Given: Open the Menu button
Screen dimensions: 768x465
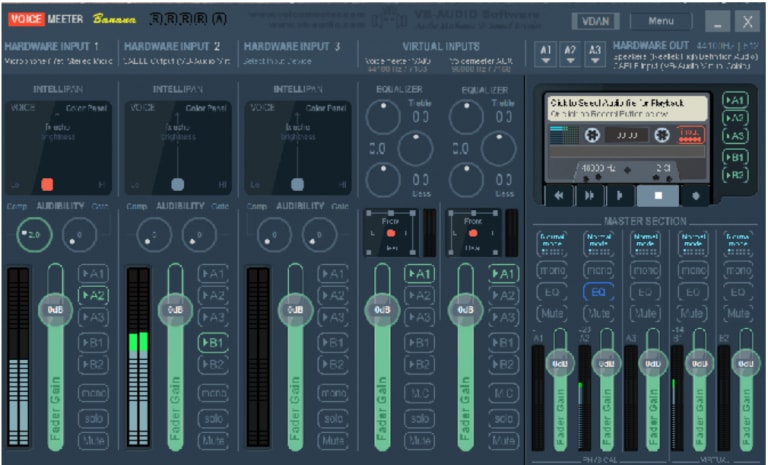Looking at the screenshot, I should (661, 21).
